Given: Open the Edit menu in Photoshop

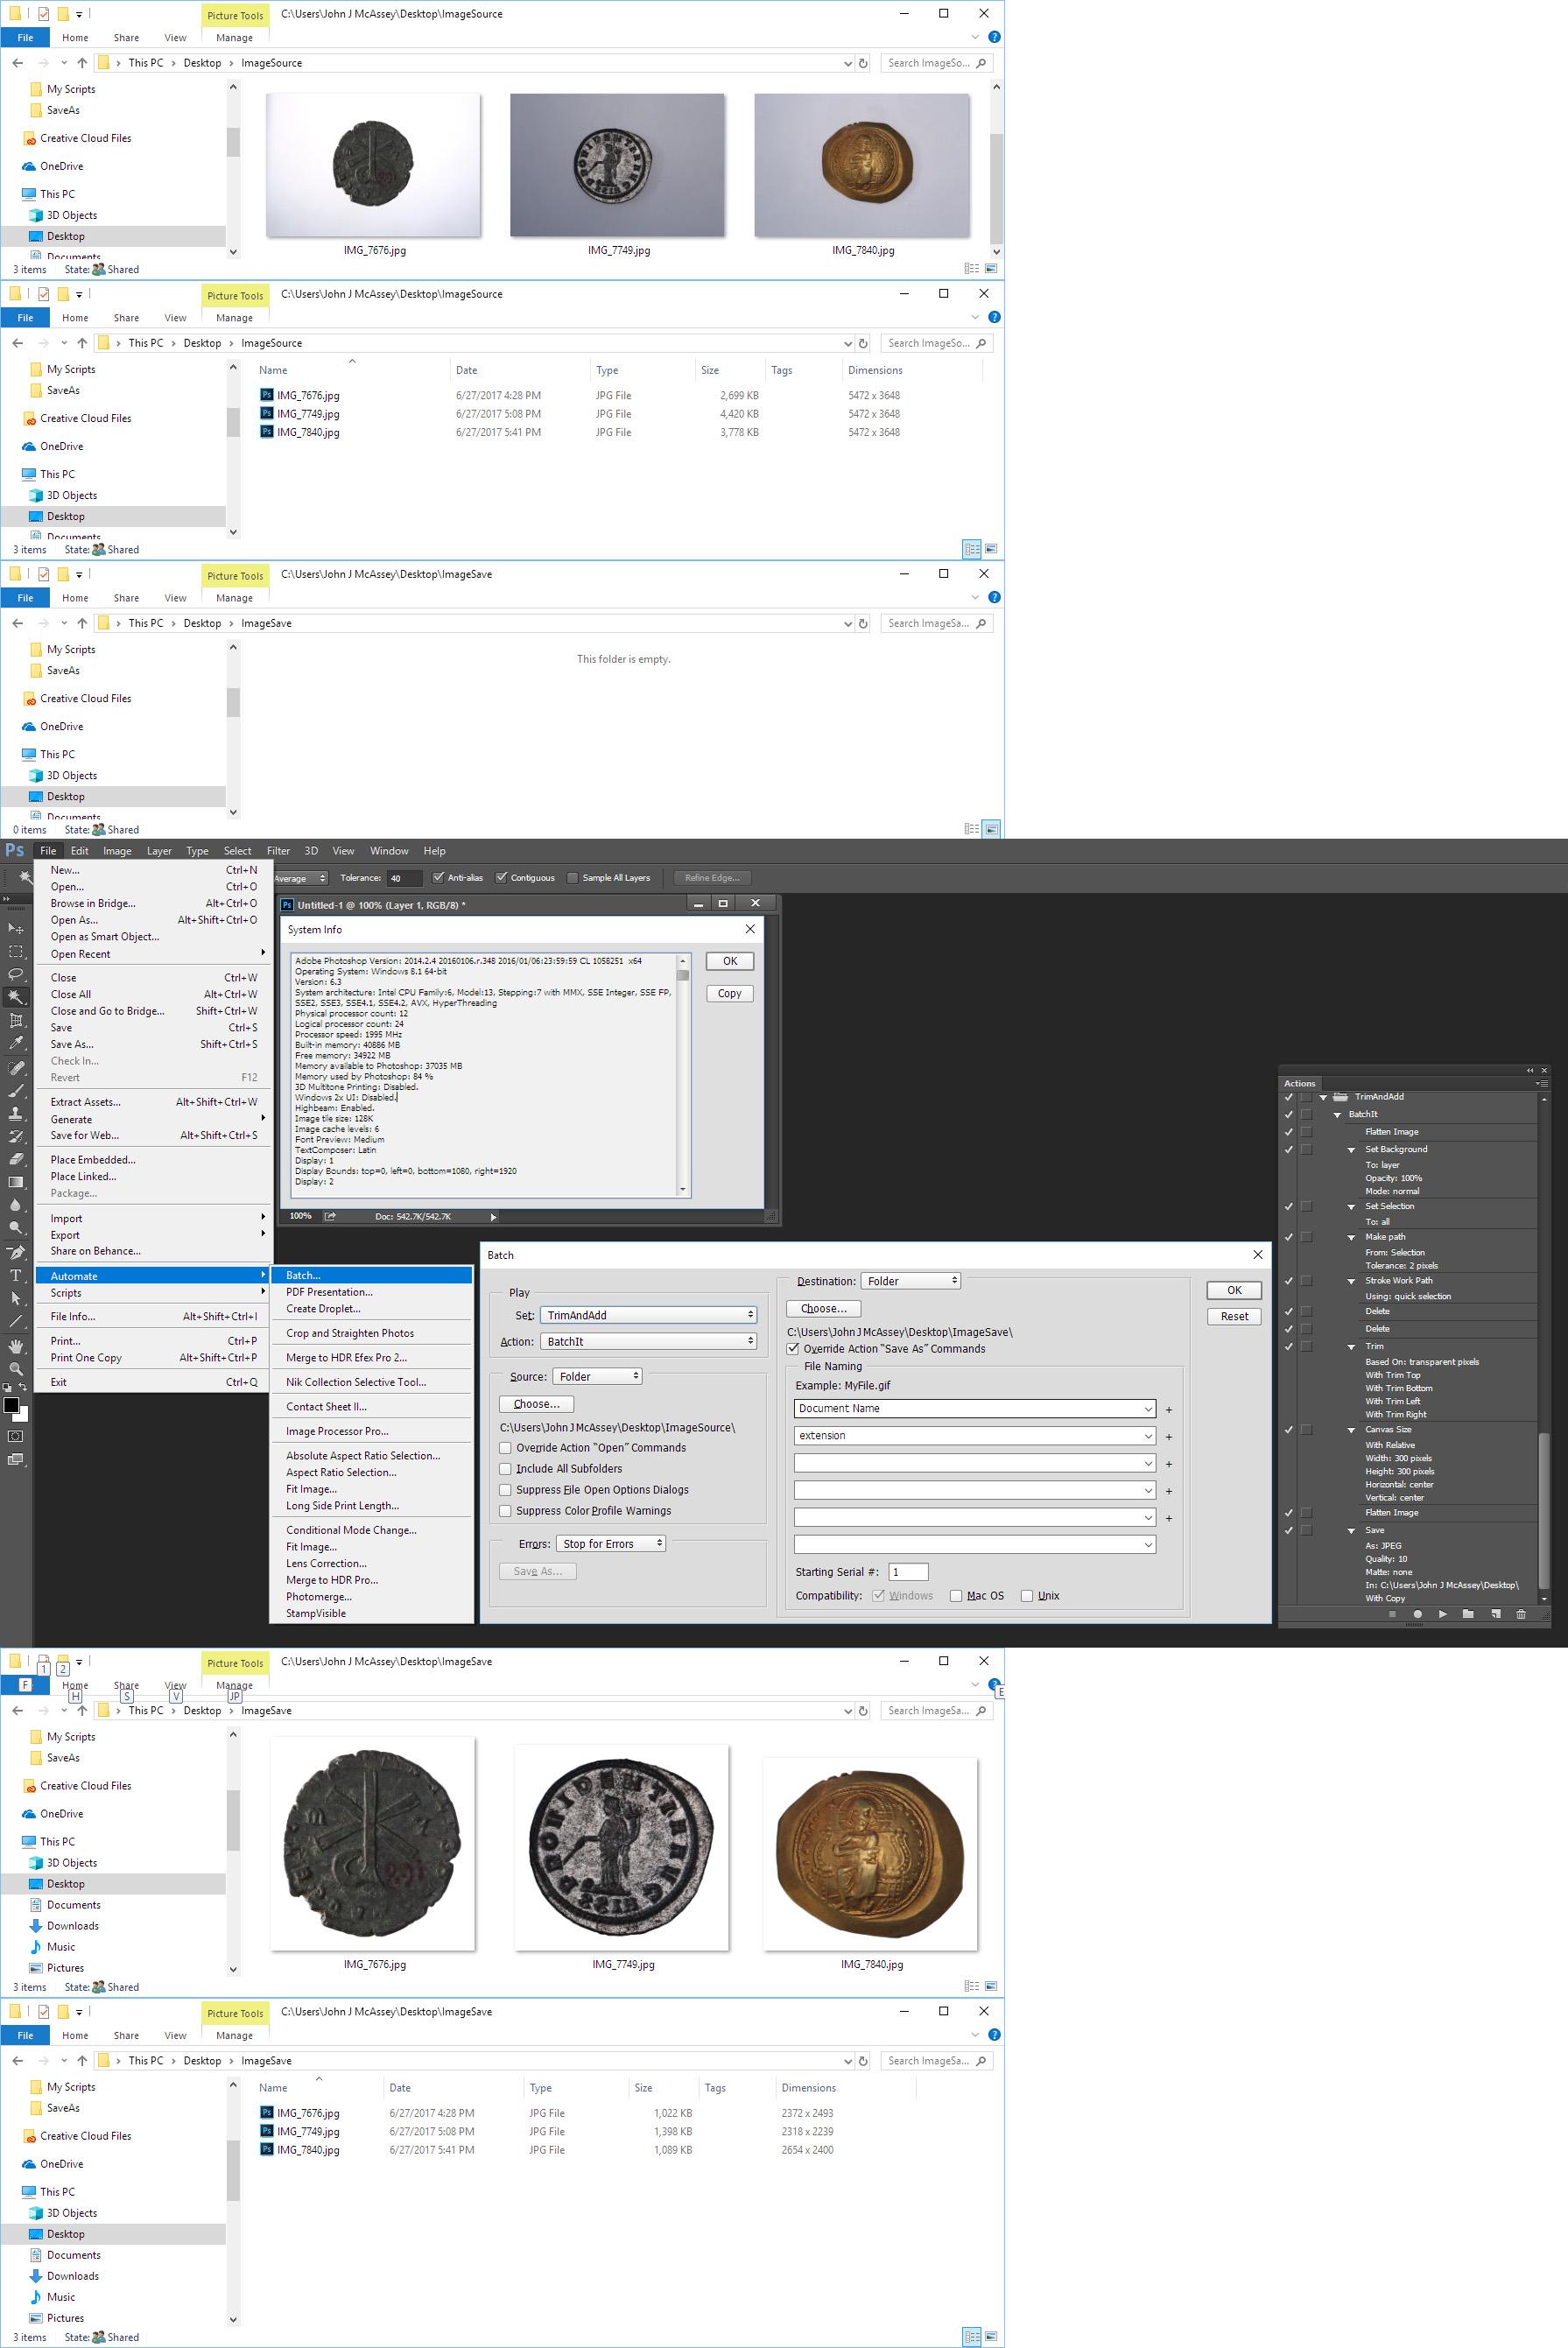Looking at the screenshot, I should tap(79, 851).
